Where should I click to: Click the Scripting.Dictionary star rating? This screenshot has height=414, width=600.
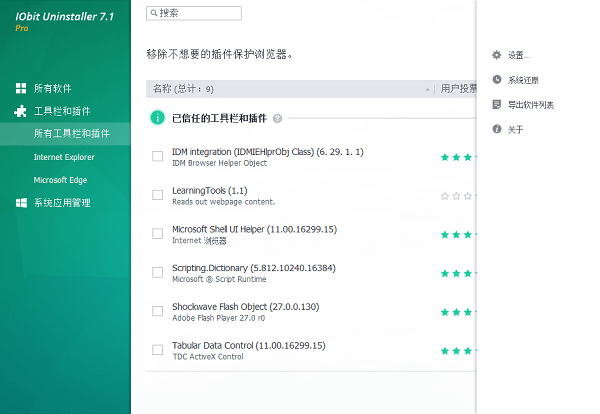pos(458,273)
